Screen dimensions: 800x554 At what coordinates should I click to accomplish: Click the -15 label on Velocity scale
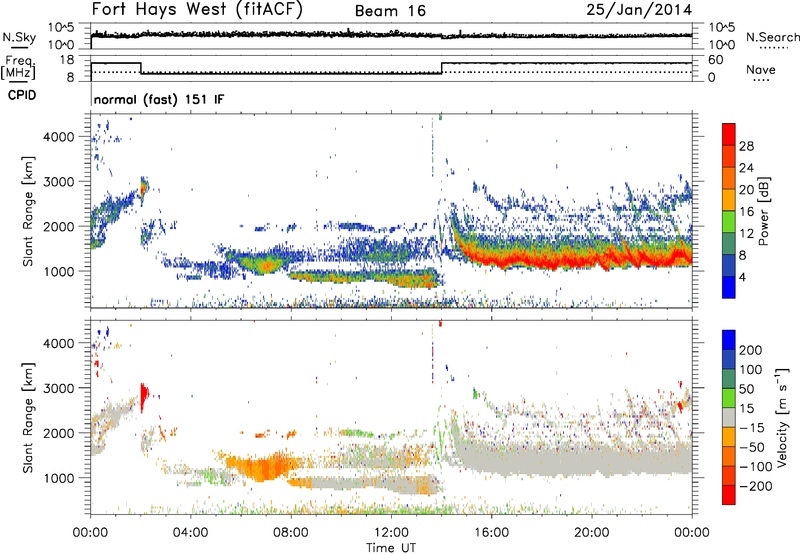point(752,428)
